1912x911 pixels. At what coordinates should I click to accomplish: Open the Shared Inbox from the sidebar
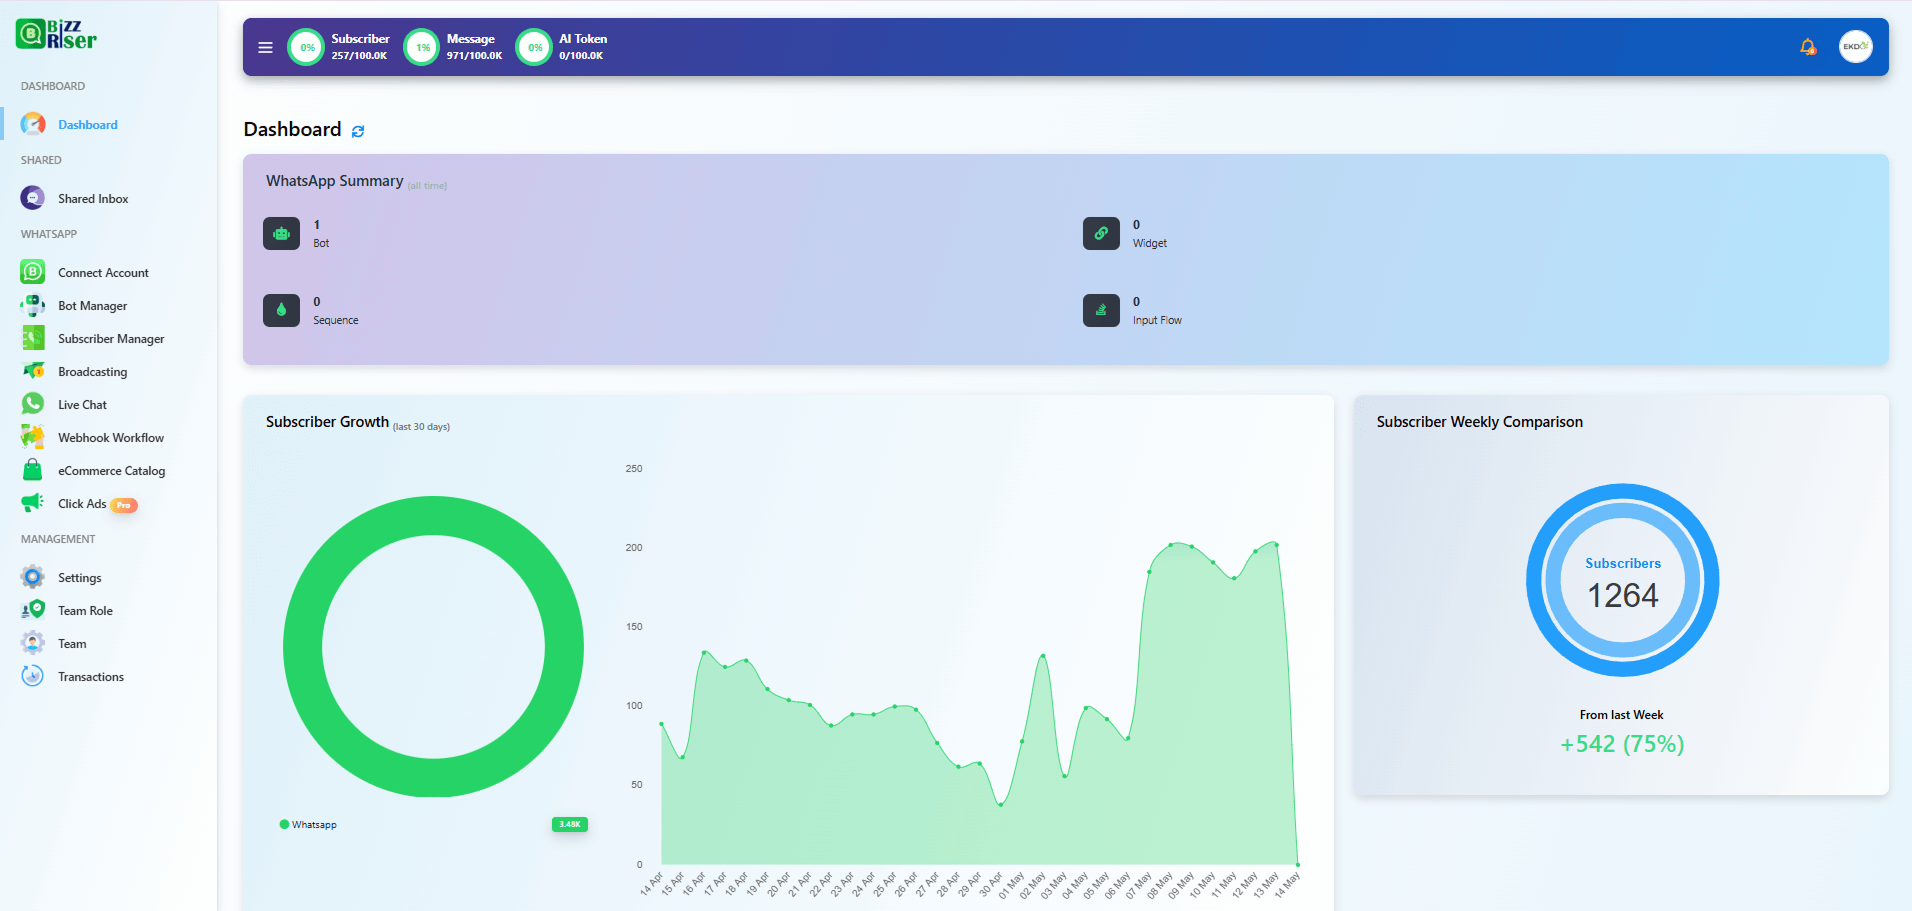tap(92, 198)
